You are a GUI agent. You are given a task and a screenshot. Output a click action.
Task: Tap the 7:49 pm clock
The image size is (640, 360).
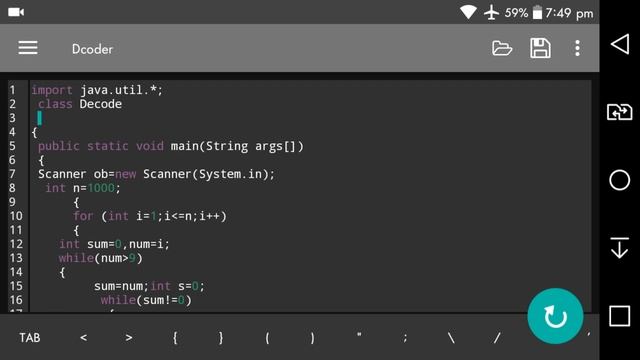click(x=569, y=13)
